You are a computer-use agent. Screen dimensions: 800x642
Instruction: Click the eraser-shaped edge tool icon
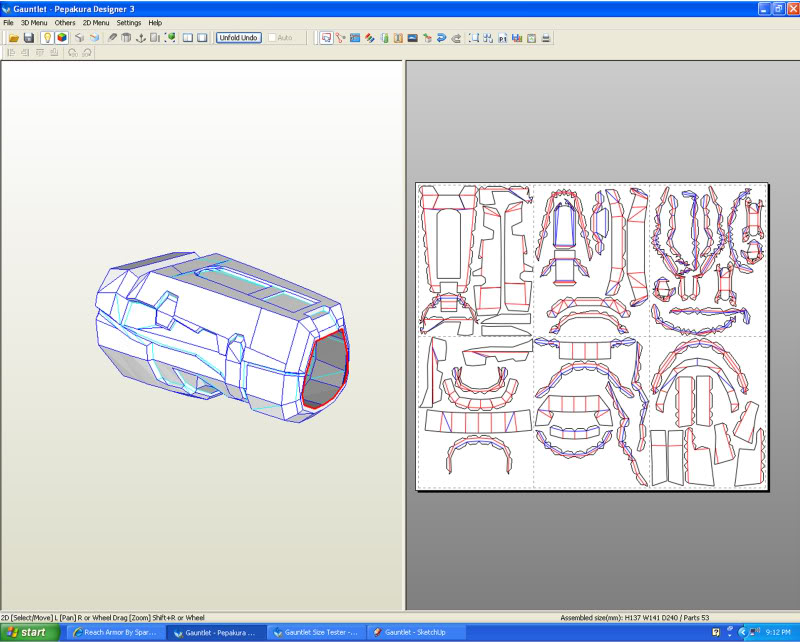pyautogui.click(x=112, y=38)
